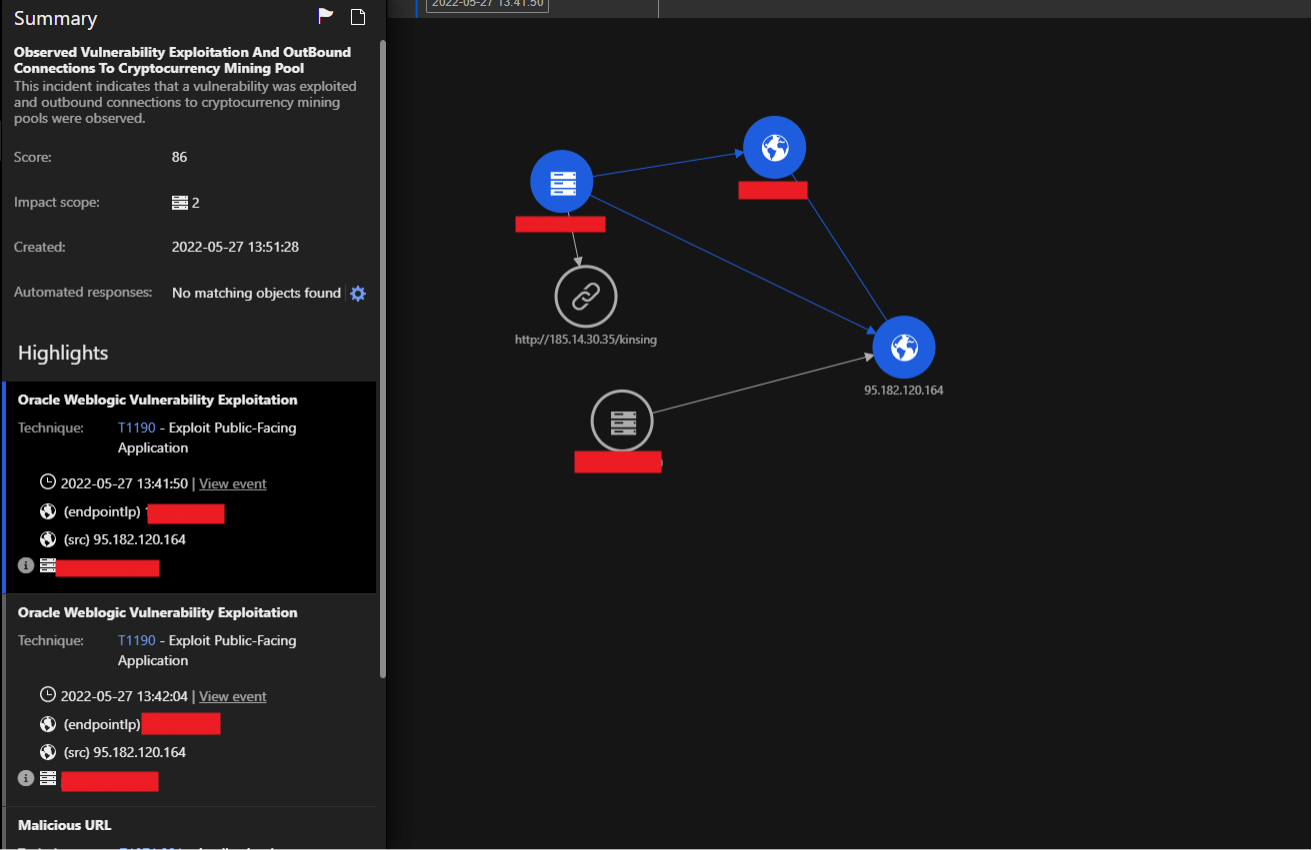
Task: Click the timeline marker dated 2022-05-27 13:41:50
Action: click(x=487, y=3)
